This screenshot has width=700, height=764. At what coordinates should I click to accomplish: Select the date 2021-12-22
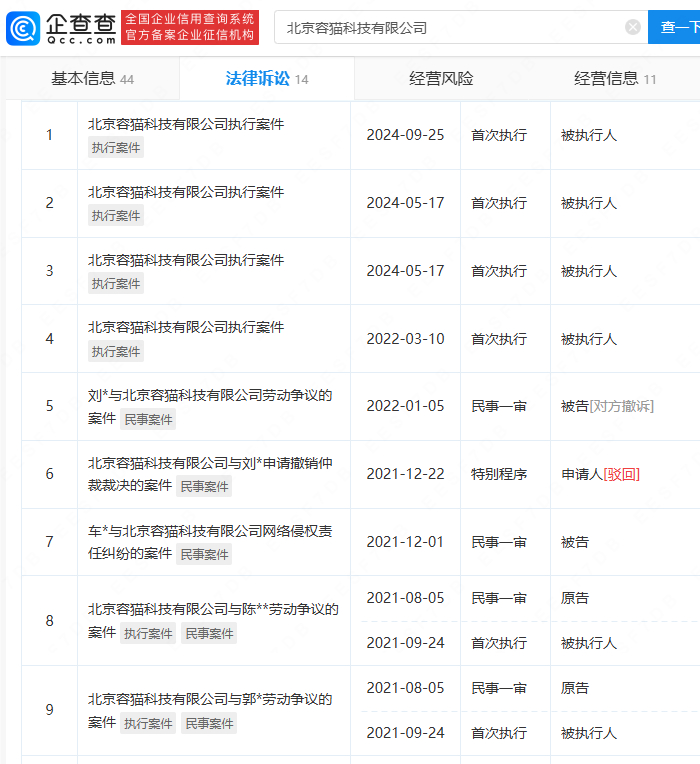click(405, 474)
